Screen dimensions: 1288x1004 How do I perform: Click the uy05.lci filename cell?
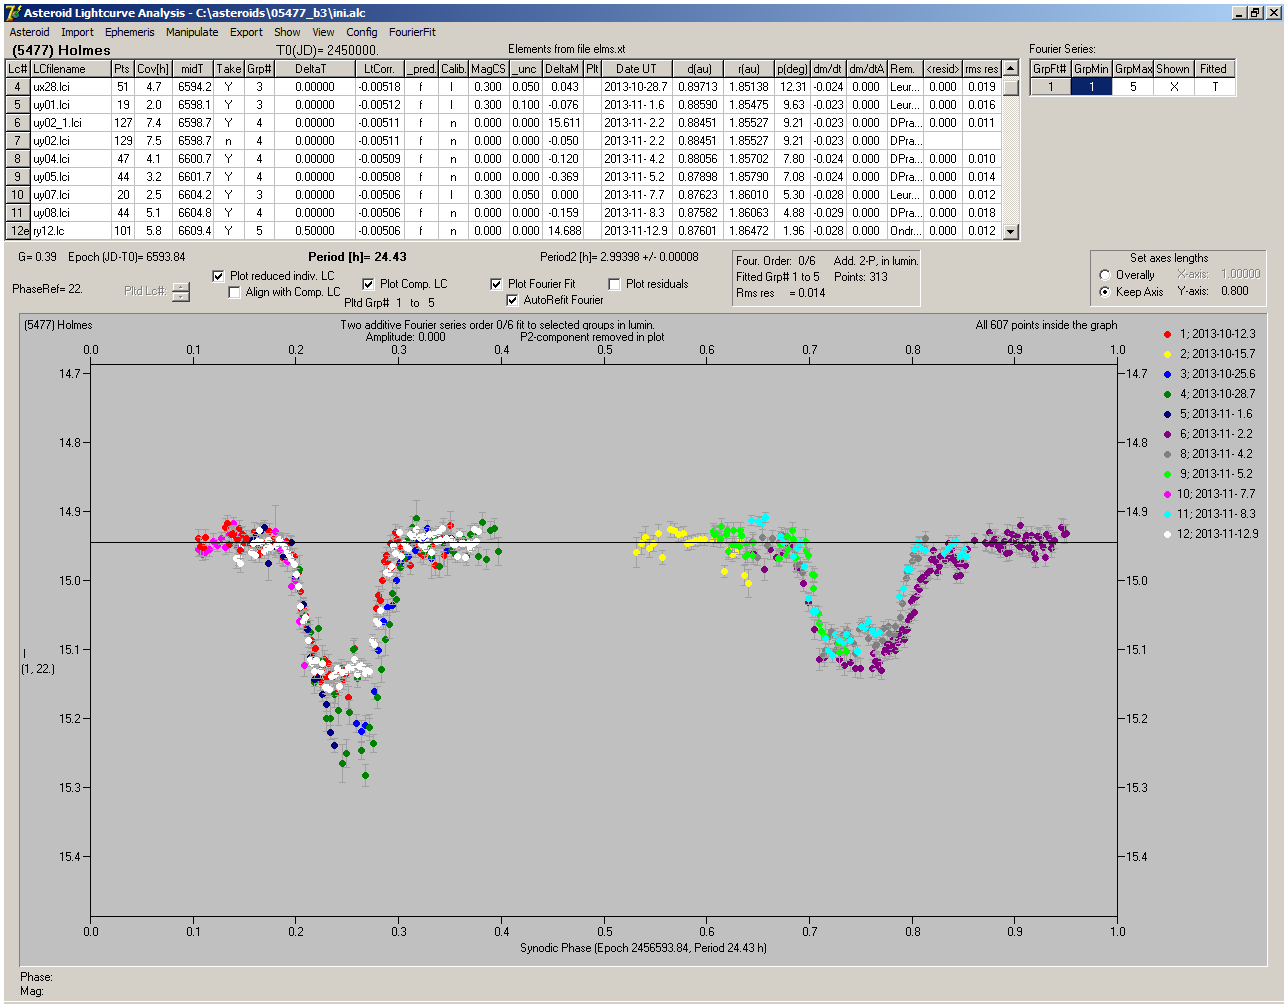pos(70,177)
